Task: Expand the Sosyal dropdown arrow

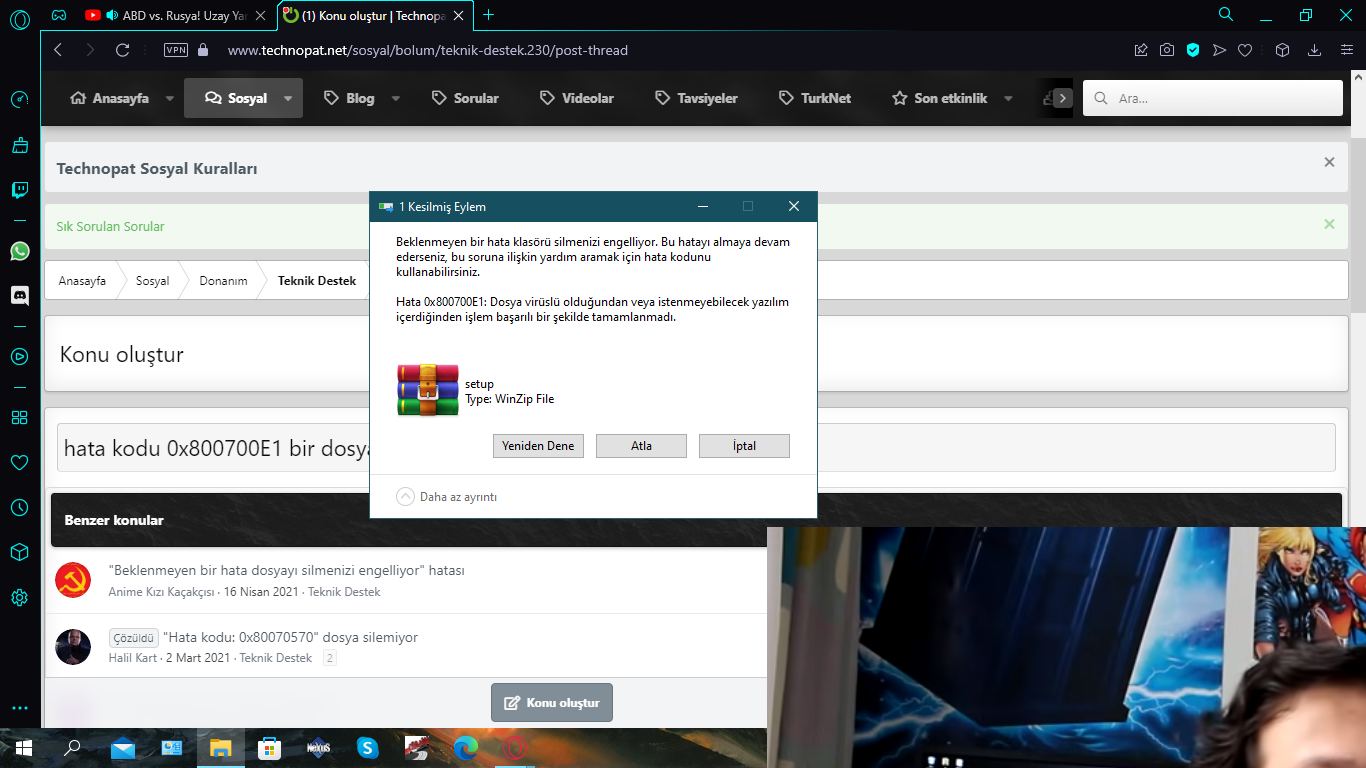Action: pos(288,98)
